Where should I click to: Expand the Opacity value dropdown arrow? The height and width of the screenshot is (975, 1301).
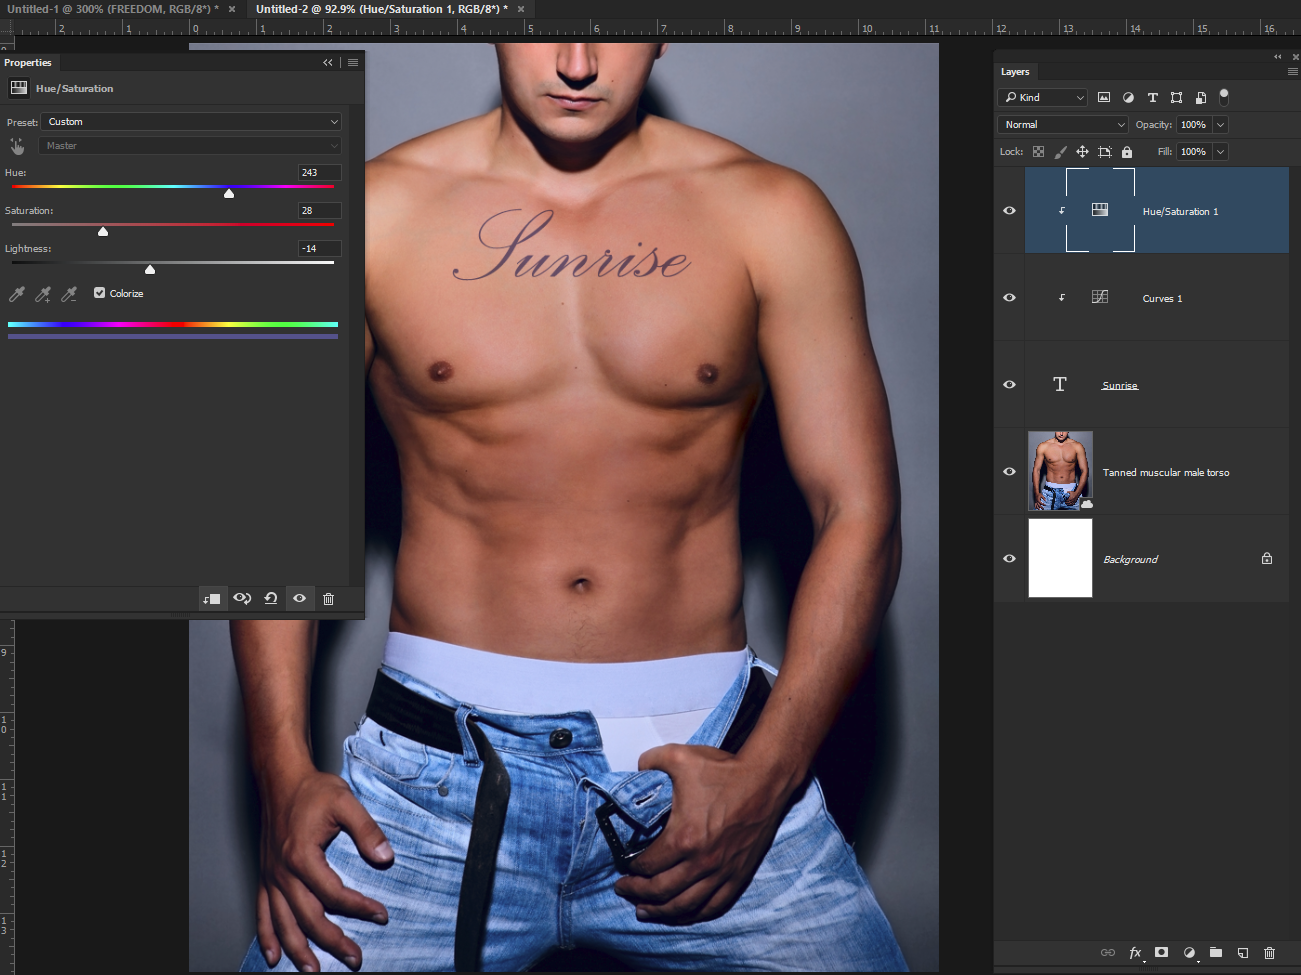tap(1220, 125)
